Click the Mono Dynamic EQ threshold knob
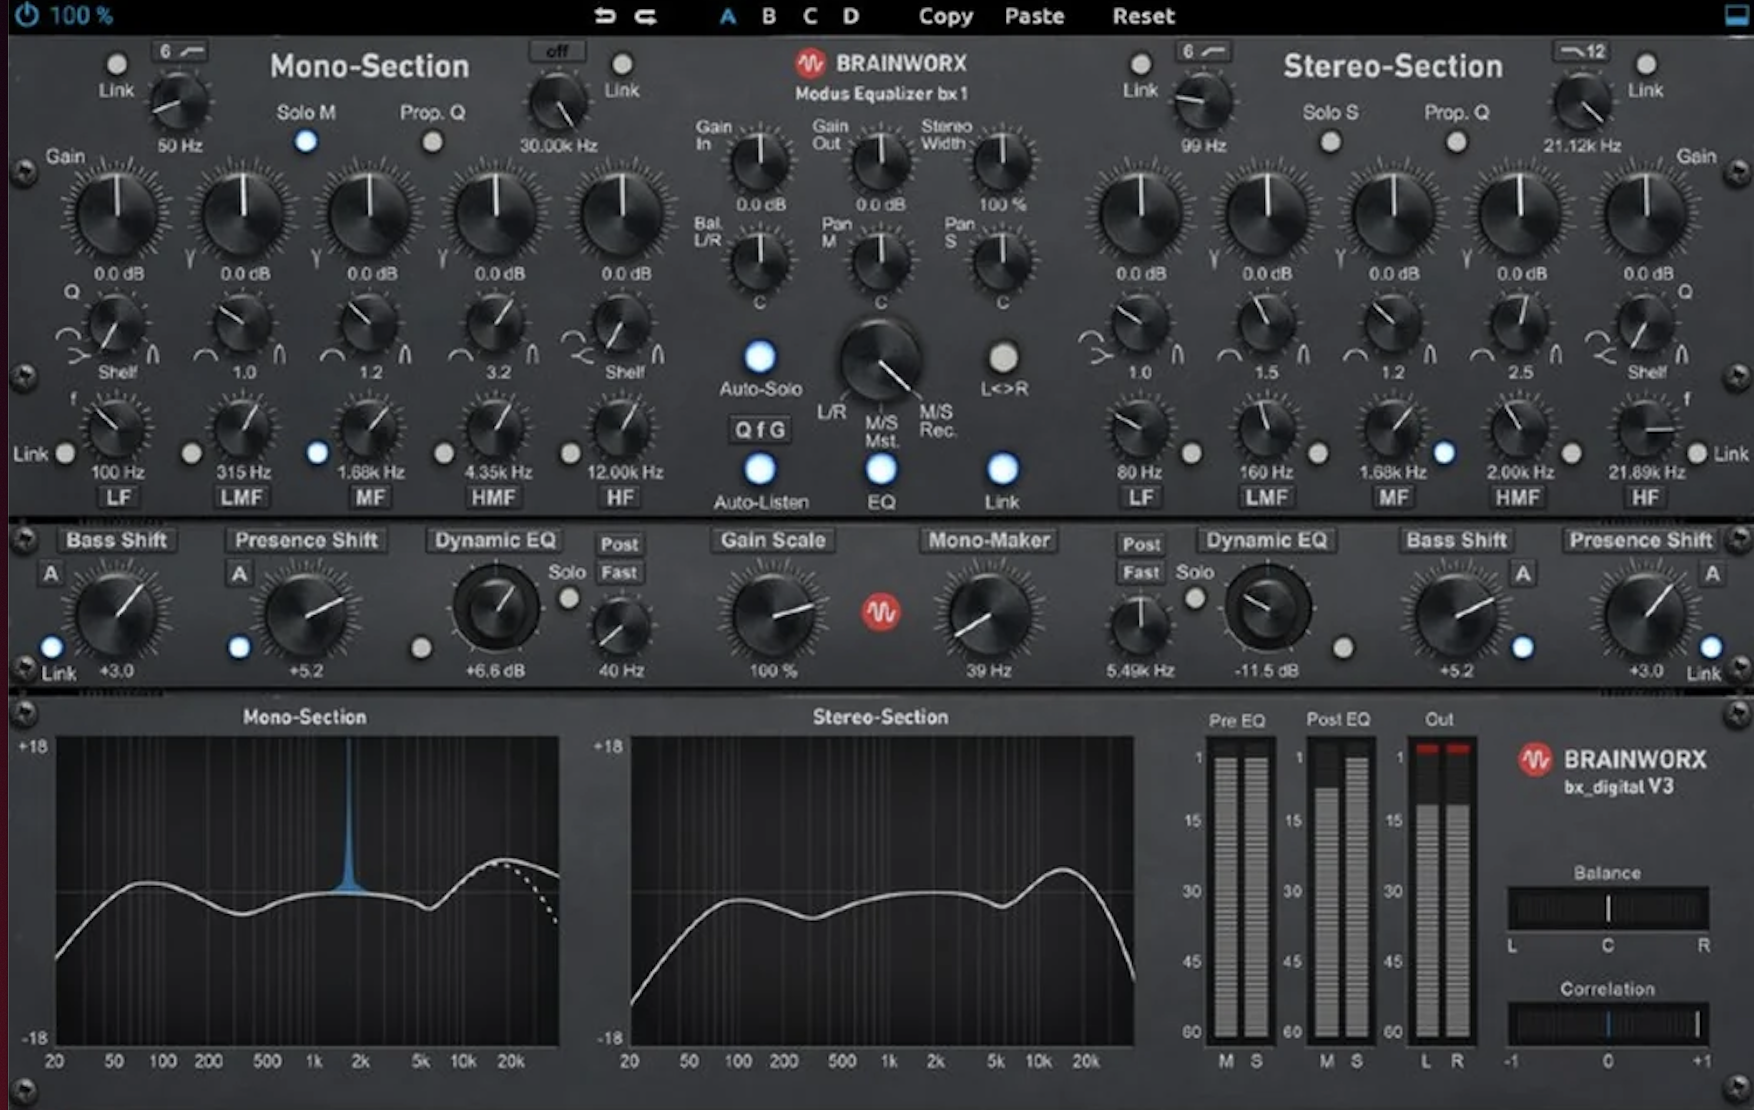The height and width of the screenshot is (1110, 1754). click(496, 607)
